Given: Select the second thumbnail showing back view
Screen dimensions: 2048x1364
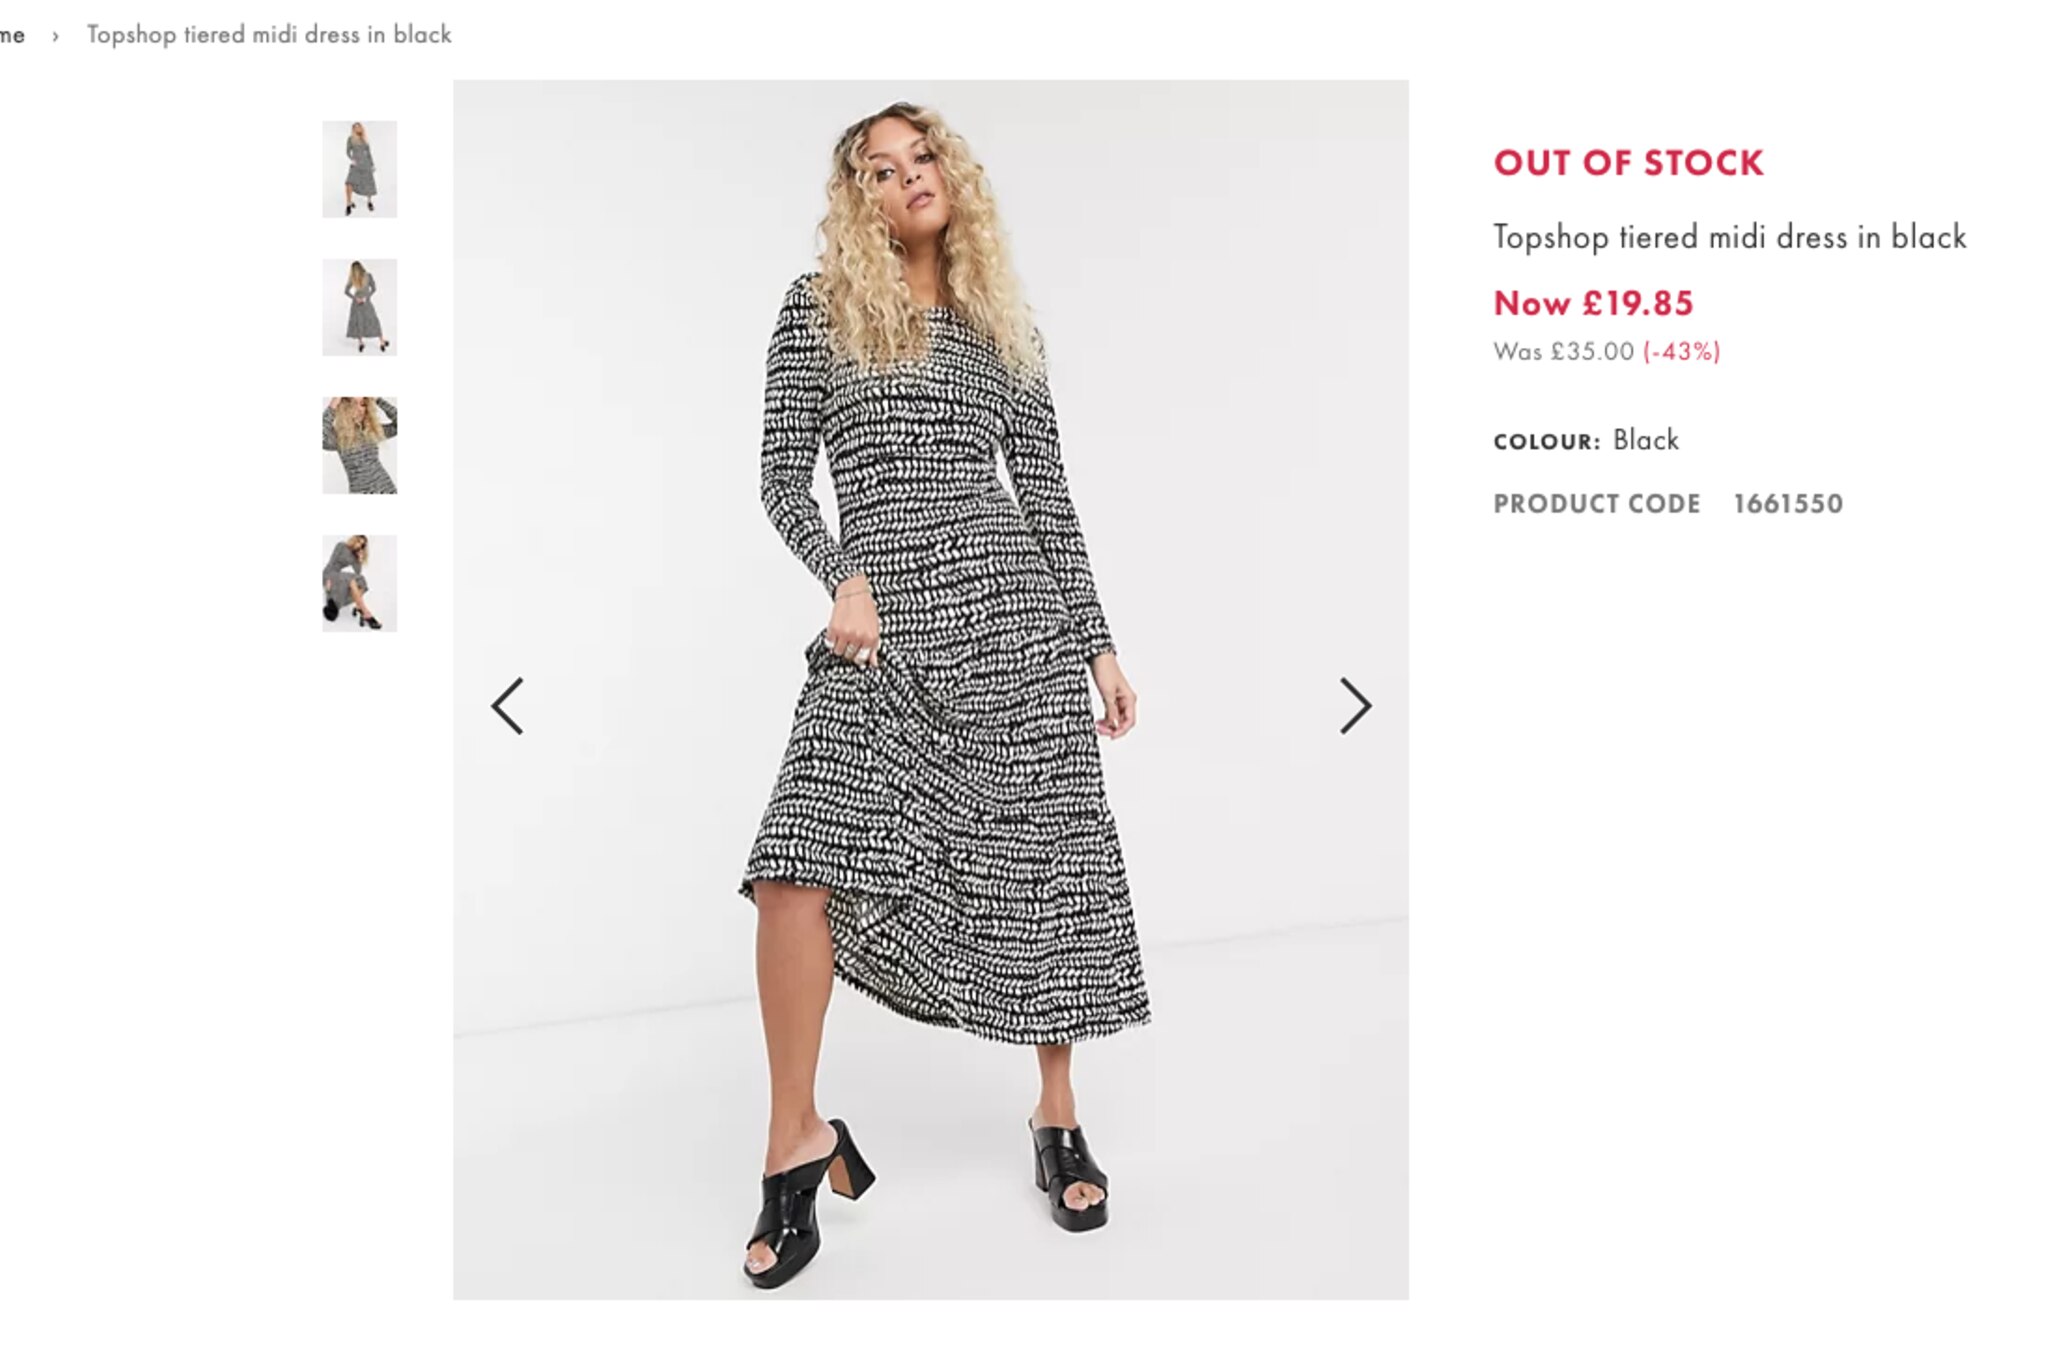Looking at the screenshot, I should click(x=359, y=307).
